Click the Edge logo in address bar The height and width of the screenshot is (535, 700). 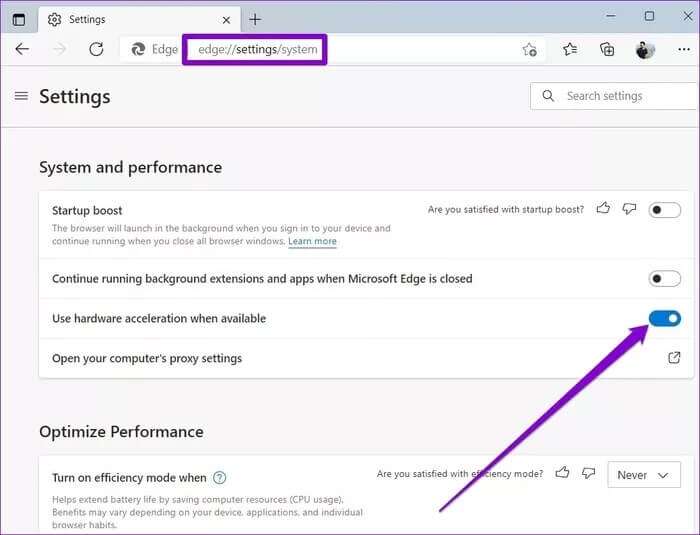pos(138,49)
